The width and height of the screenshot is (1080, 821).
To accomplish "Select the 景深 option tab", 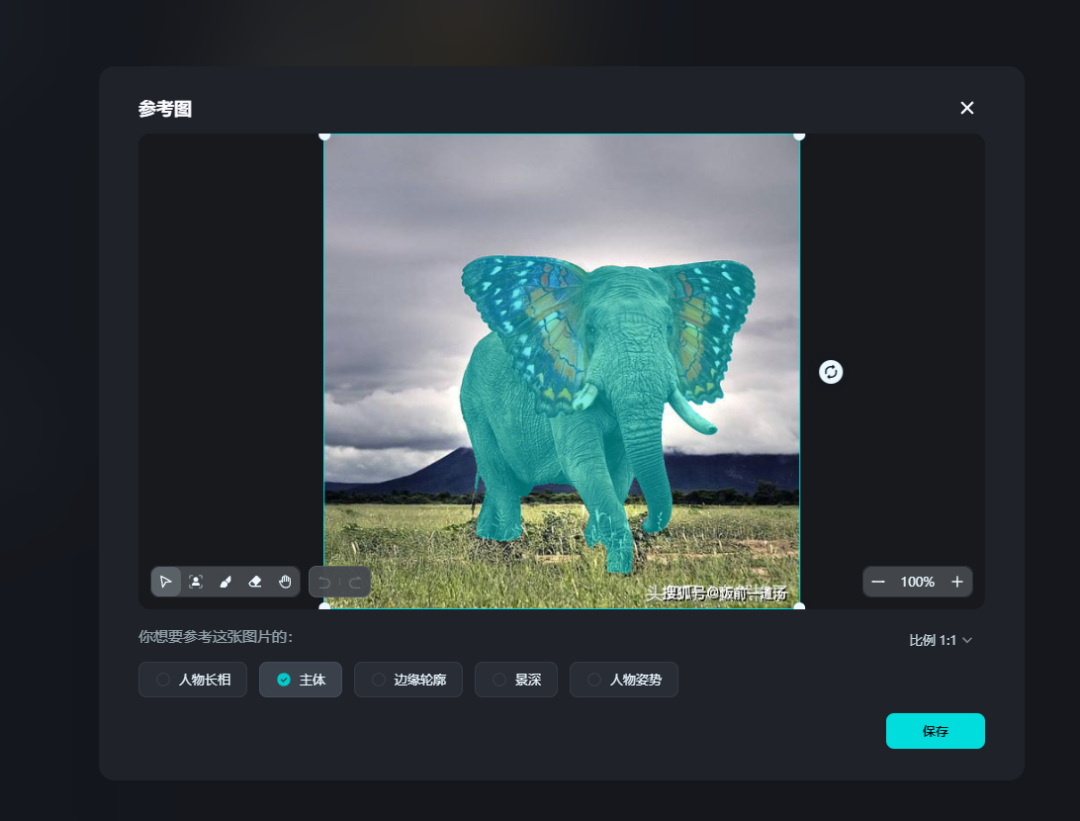I will click(516, 679).
